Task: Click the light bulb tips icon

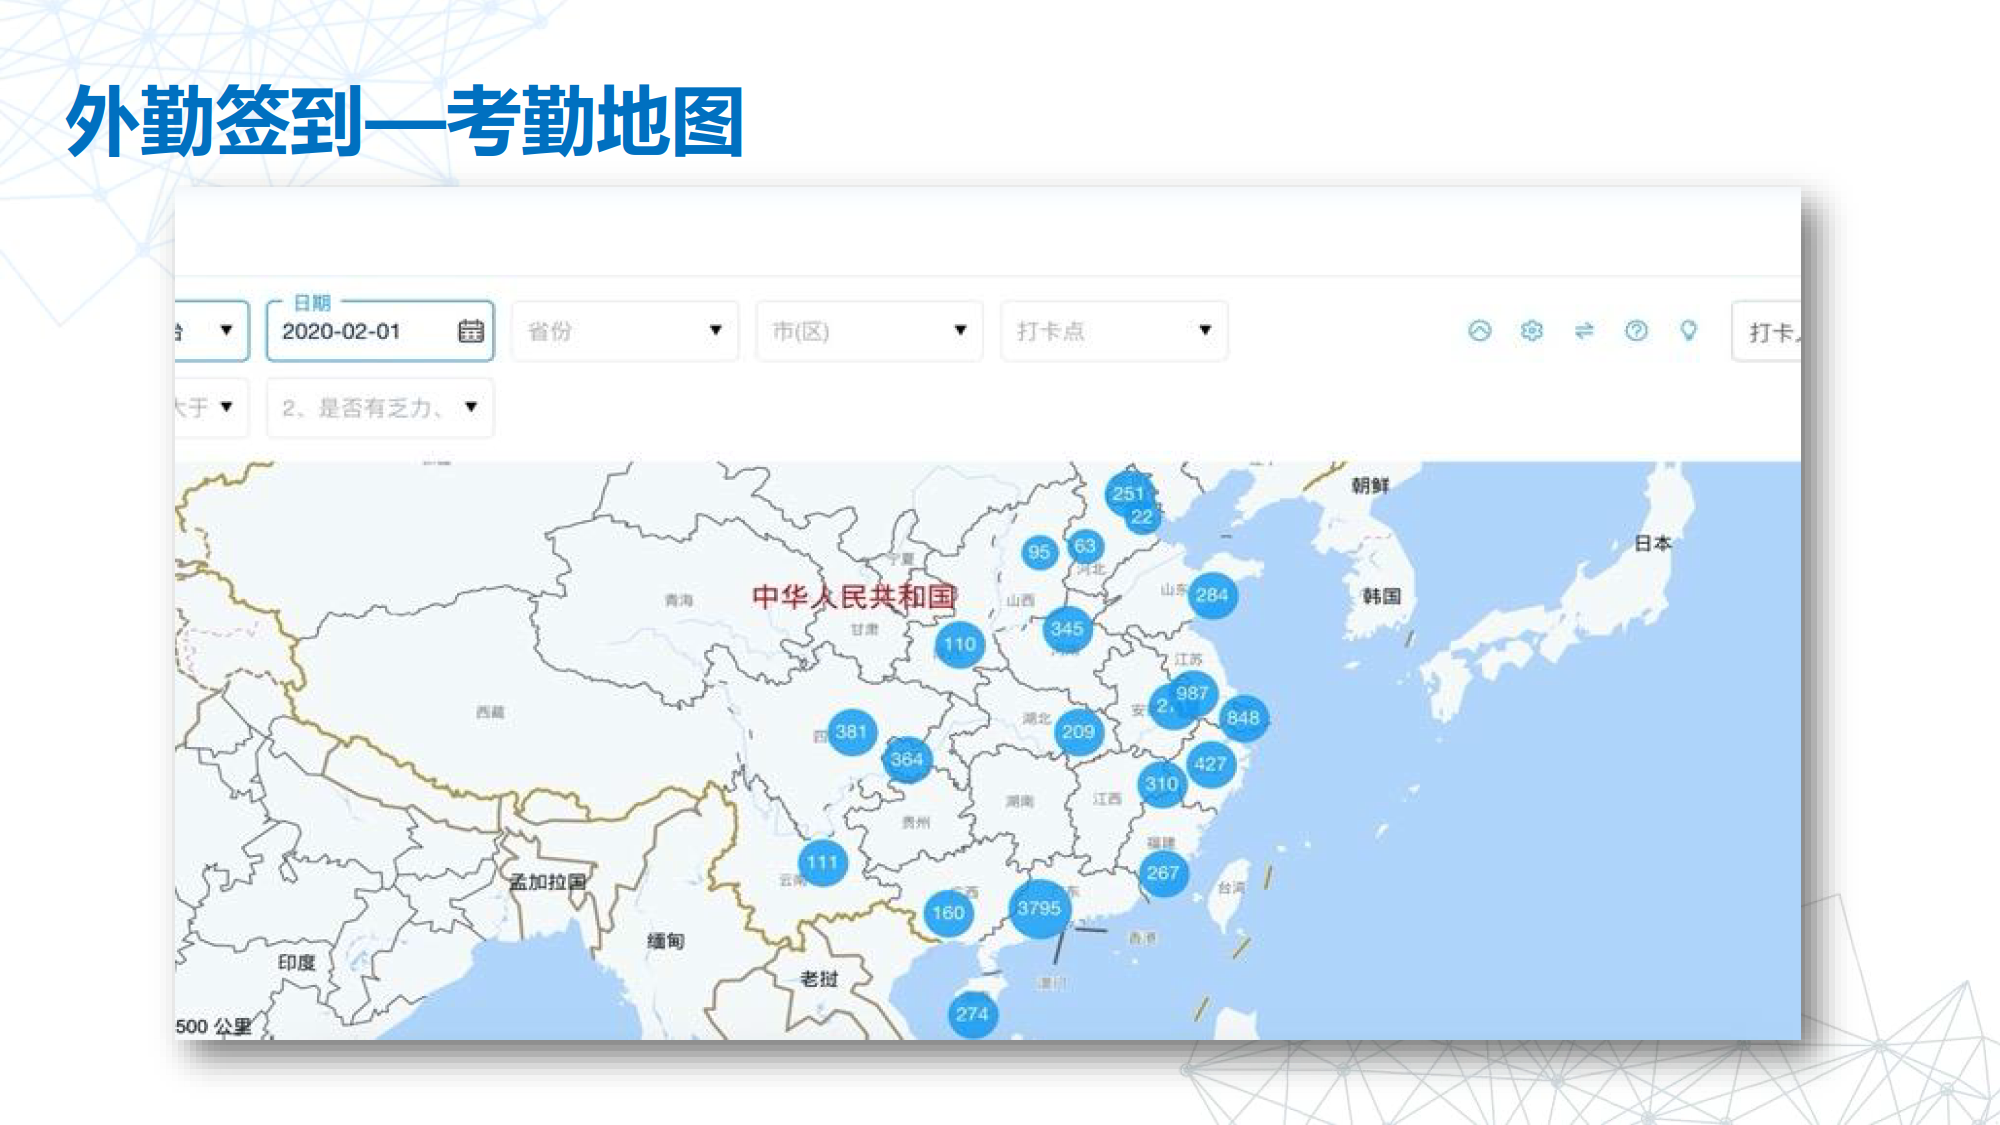Action: click(1688, 331)
